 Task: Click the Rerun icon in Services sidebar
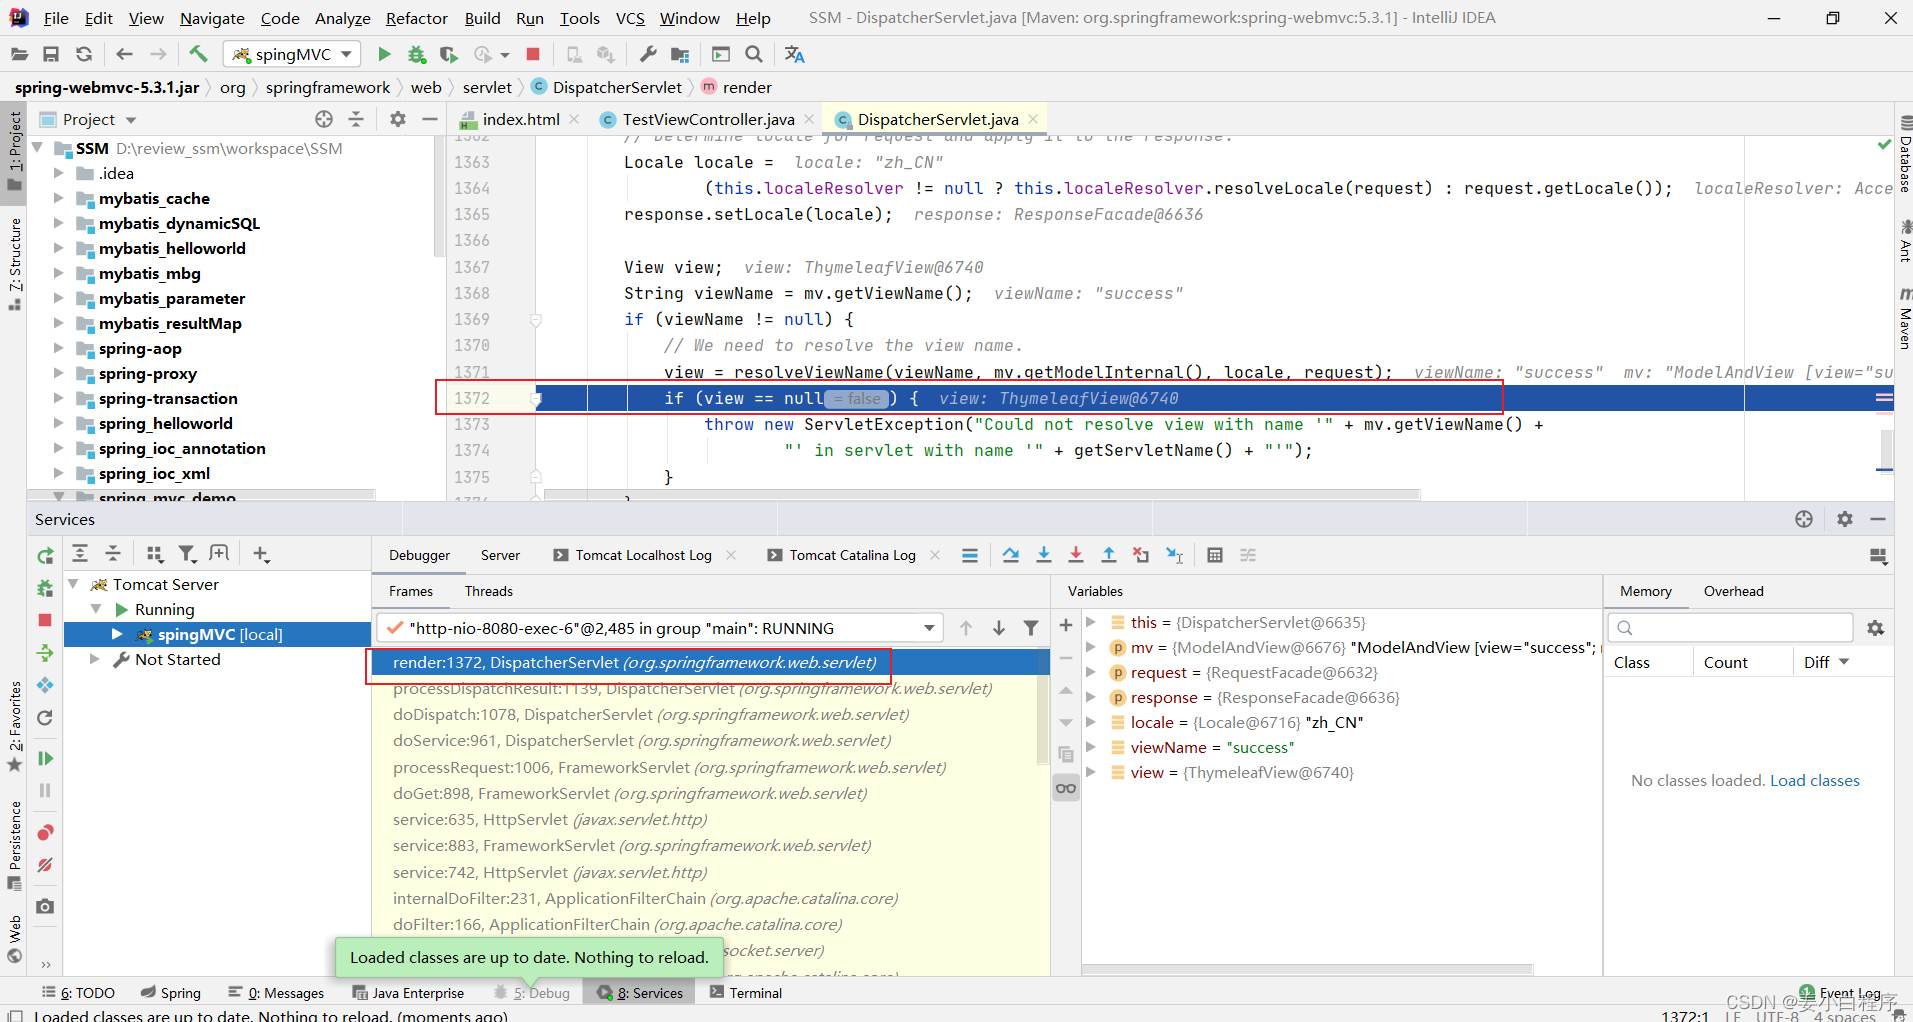point(45,555)
